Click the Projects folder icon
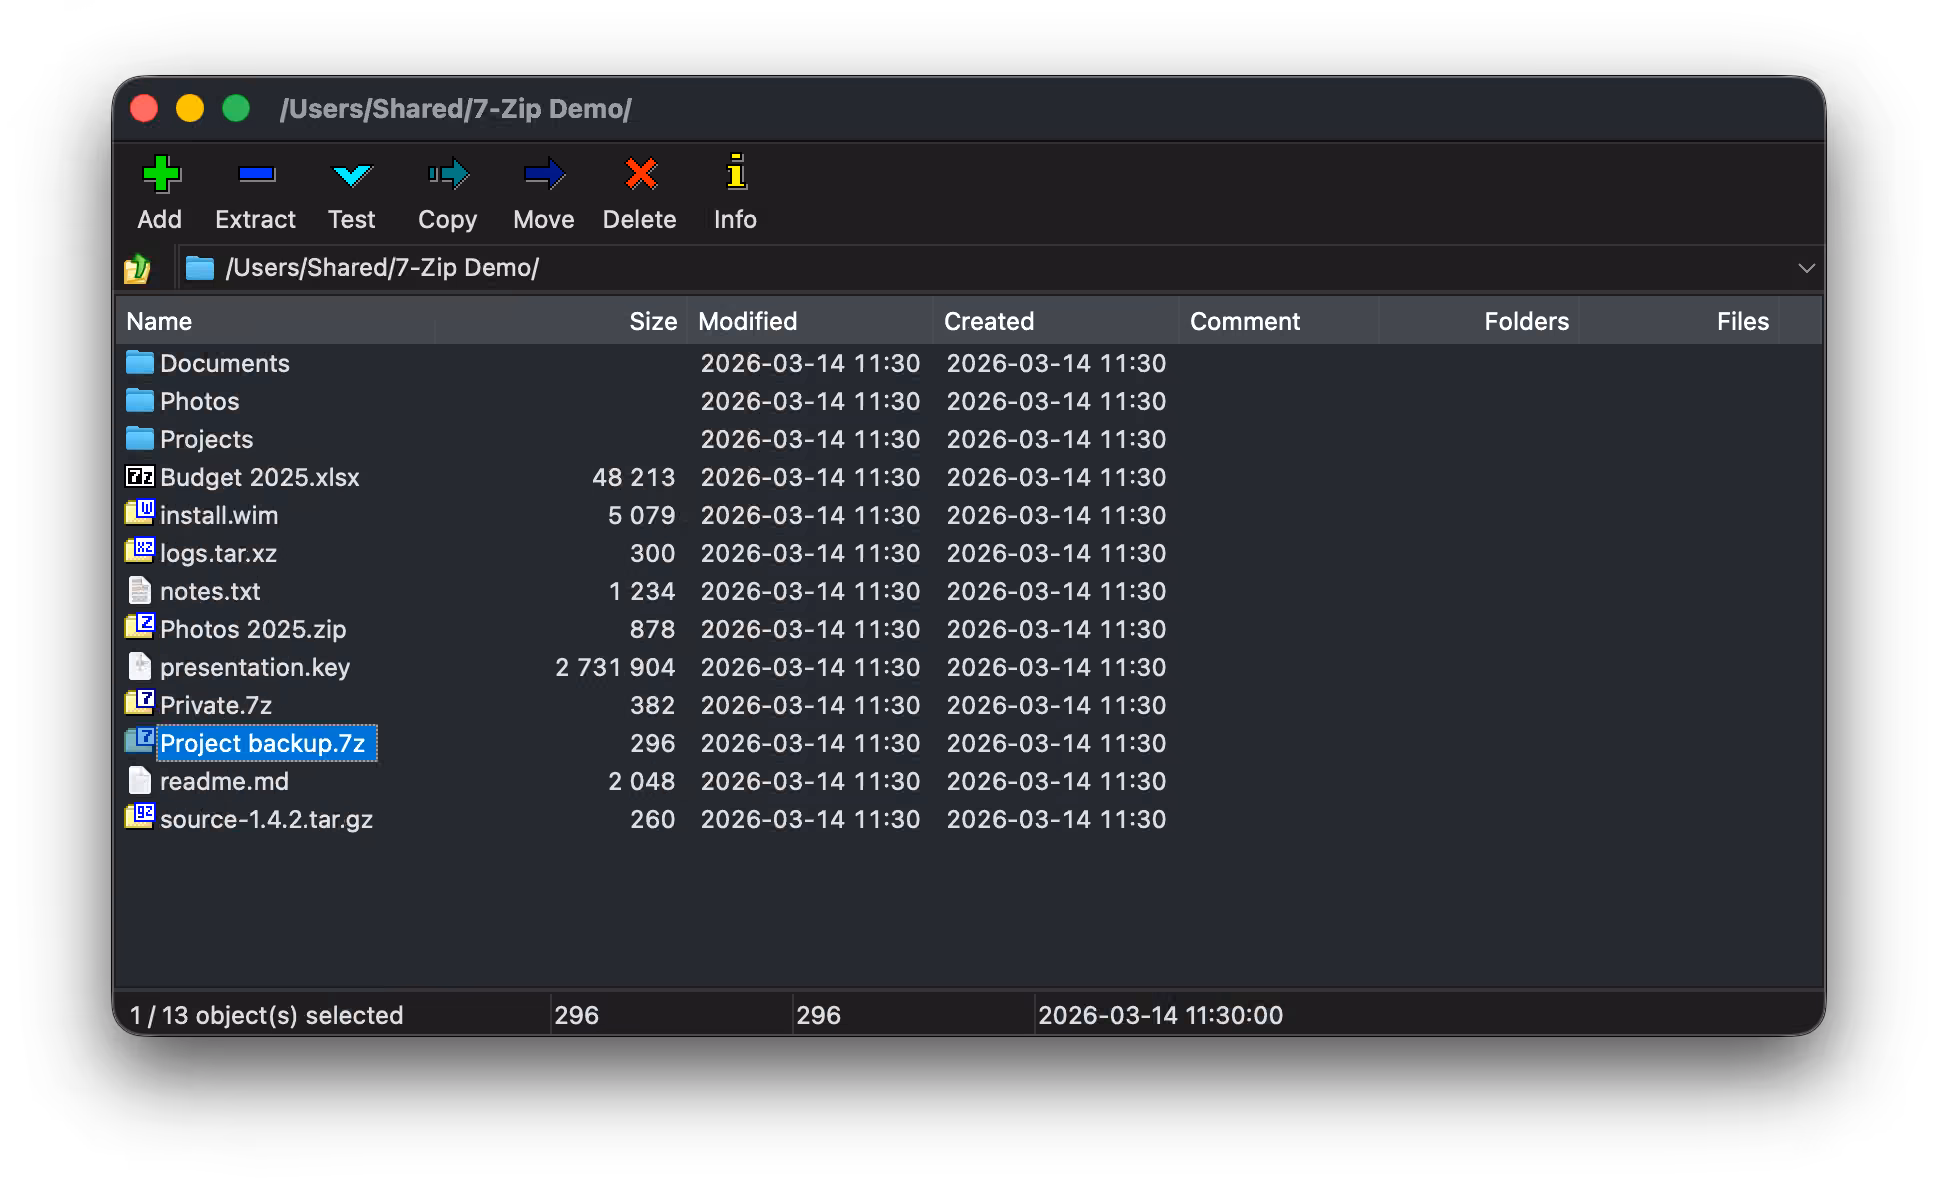This screenshot has width=1938, height=1184. tap(140, 438)
